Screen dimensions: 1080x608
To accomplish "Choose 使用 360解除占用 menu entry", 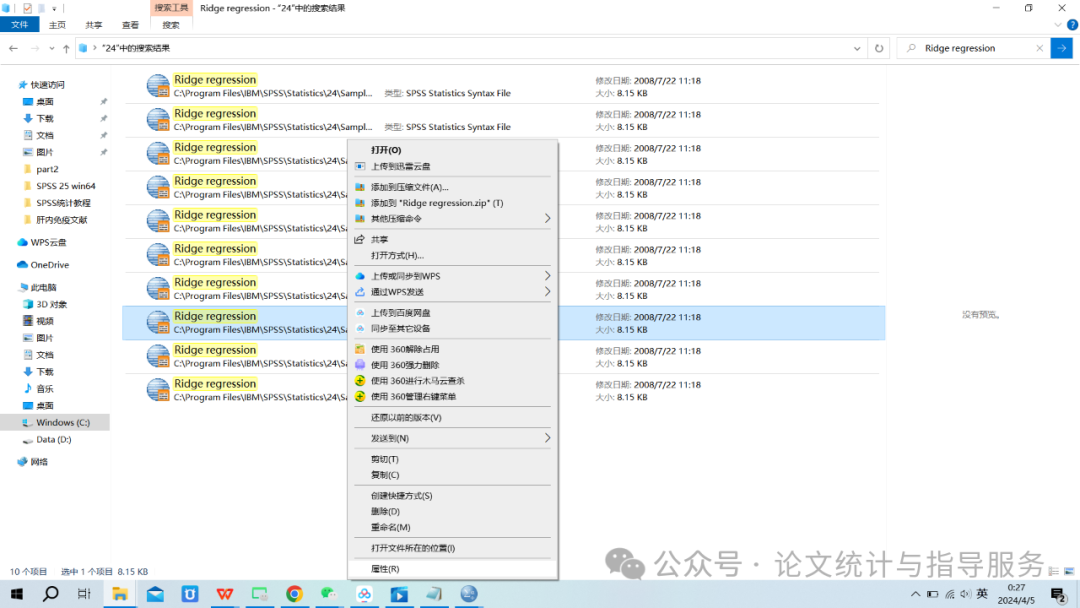I will 453,348.
